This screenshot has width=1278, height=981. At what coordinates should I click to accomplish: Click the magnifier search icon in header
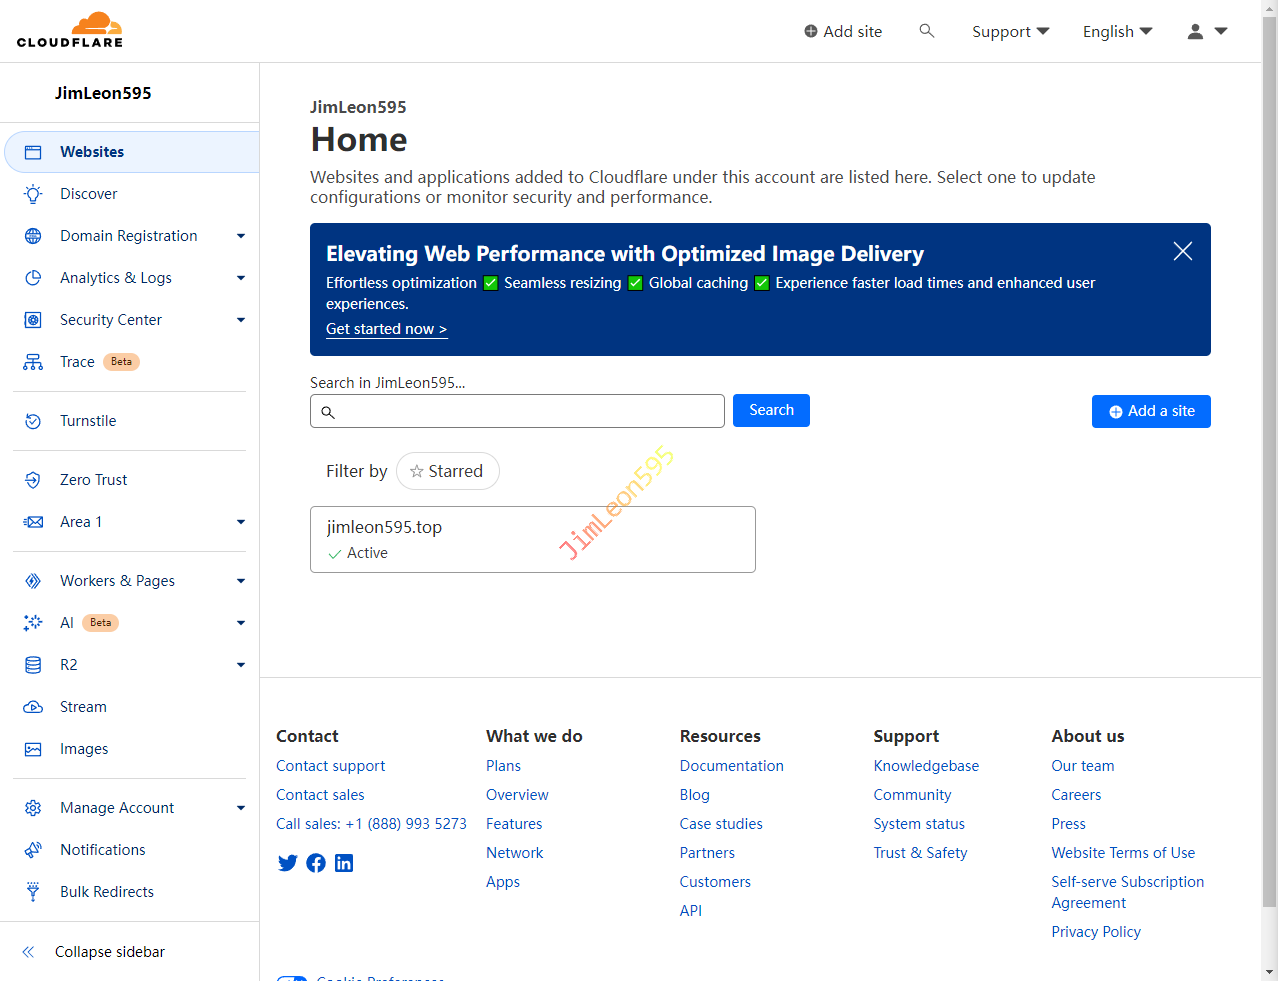[926, 31]
